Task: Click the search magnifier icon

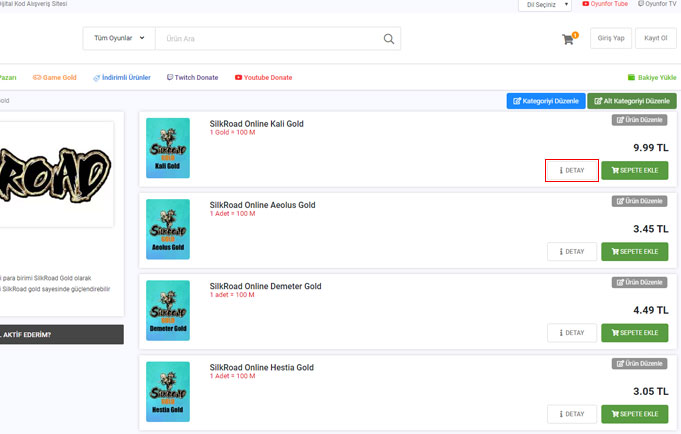Action: 389,39
